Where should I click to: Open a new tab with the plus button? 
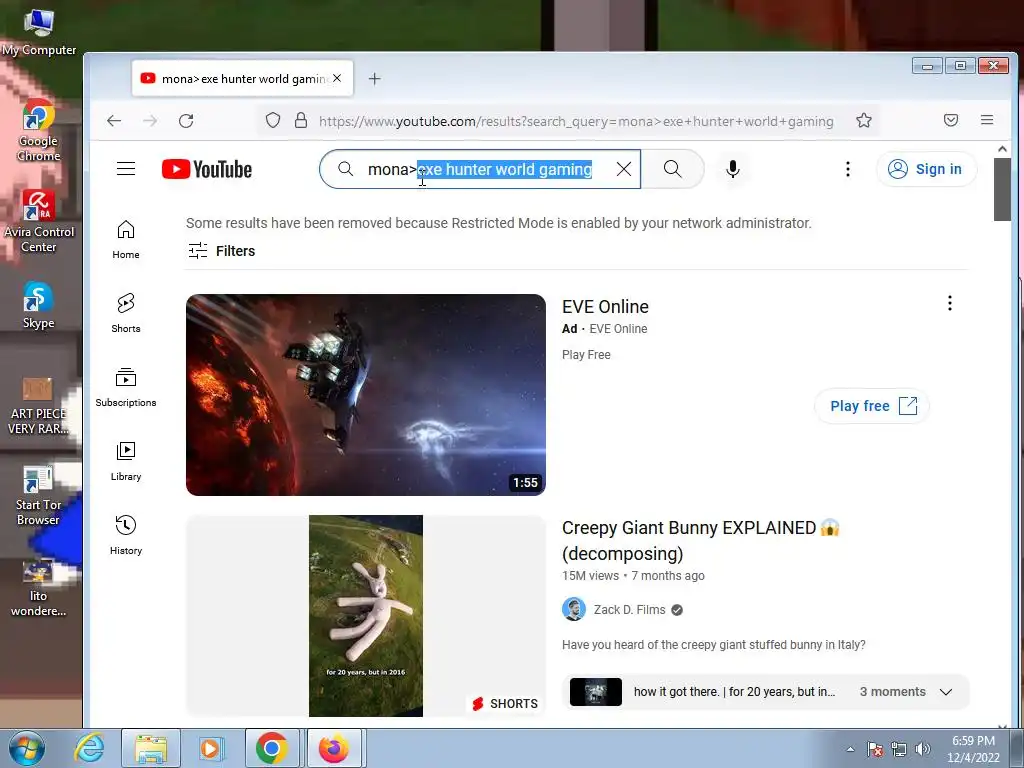[x=374, y=79]
